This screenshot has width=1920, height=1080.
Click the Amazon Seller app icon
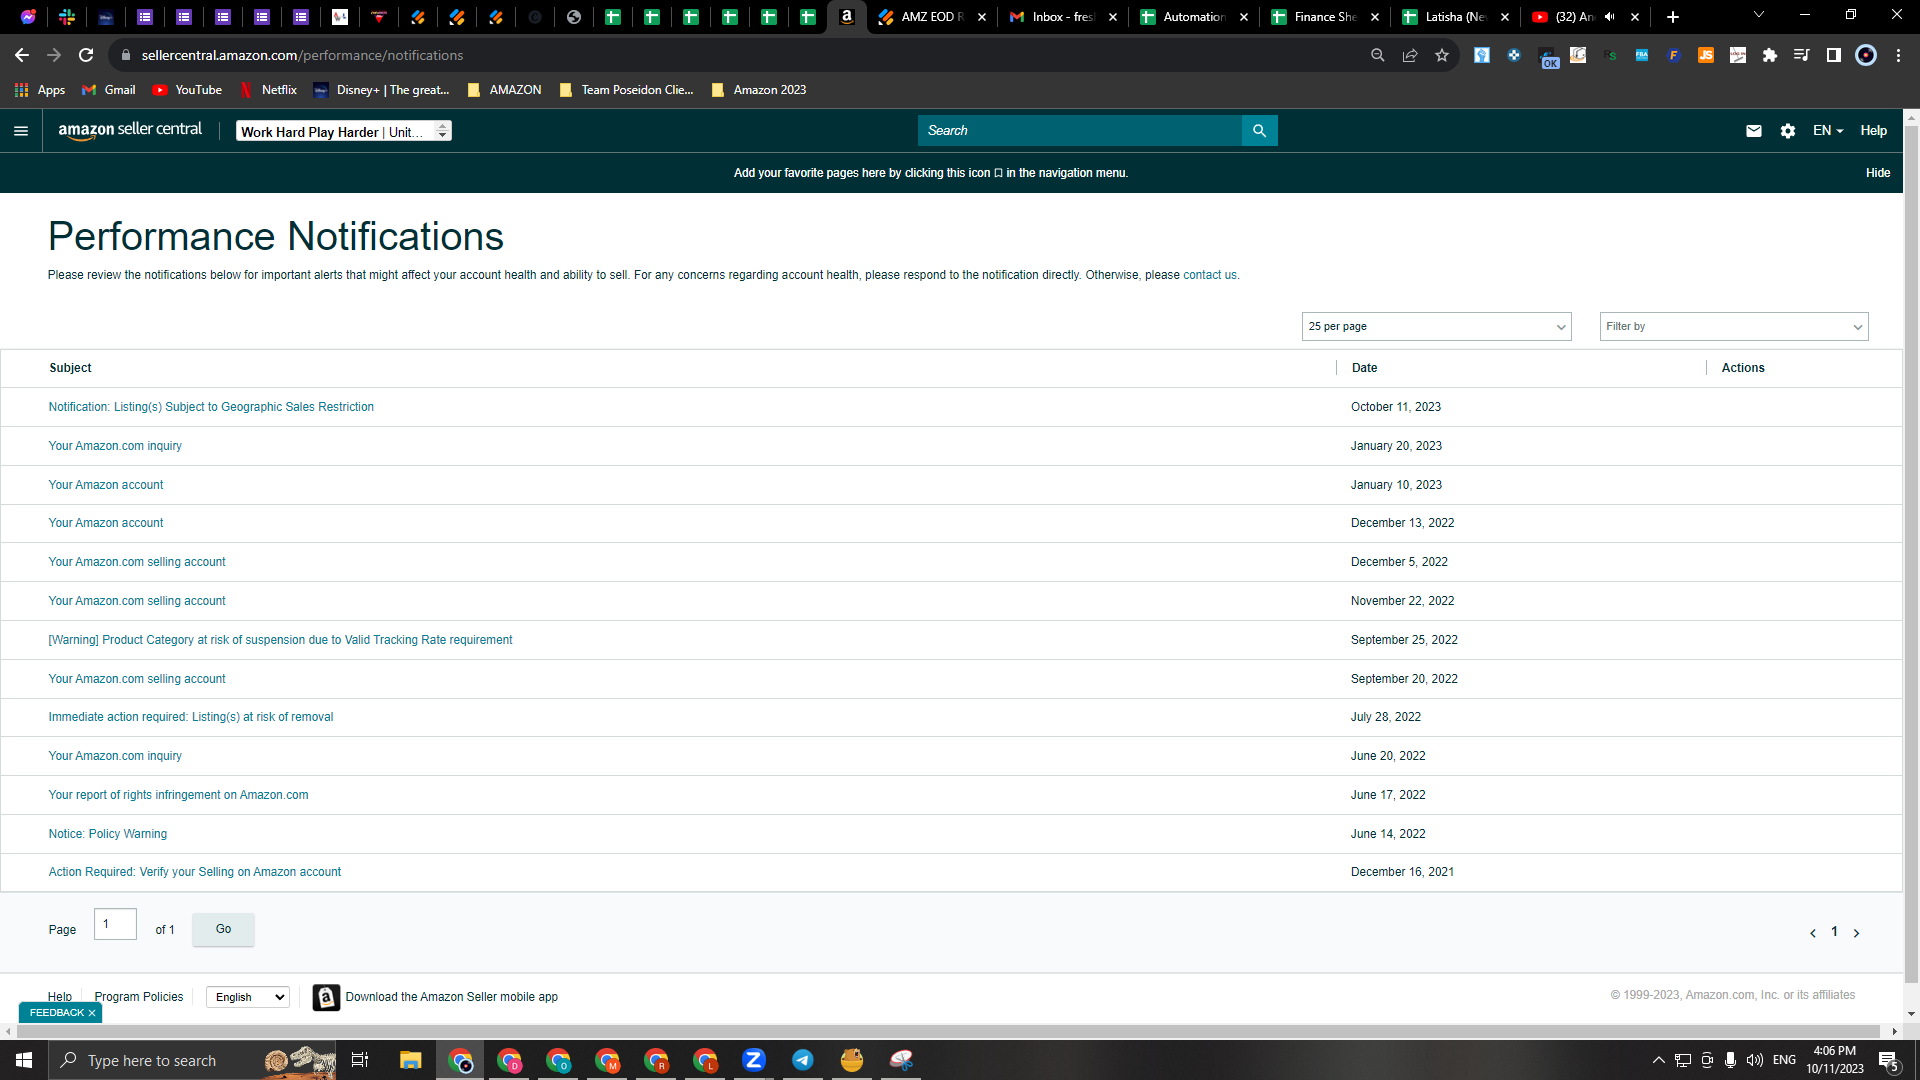click(x=326, y=997)
